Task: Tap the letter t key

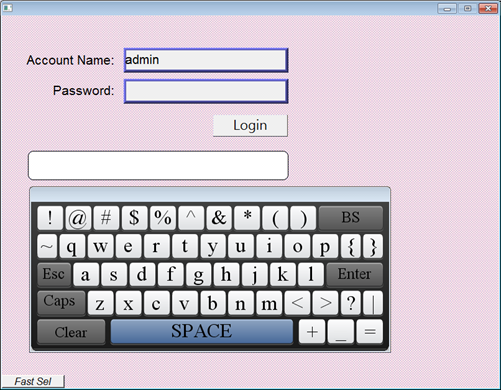Action: pos(185,246)
